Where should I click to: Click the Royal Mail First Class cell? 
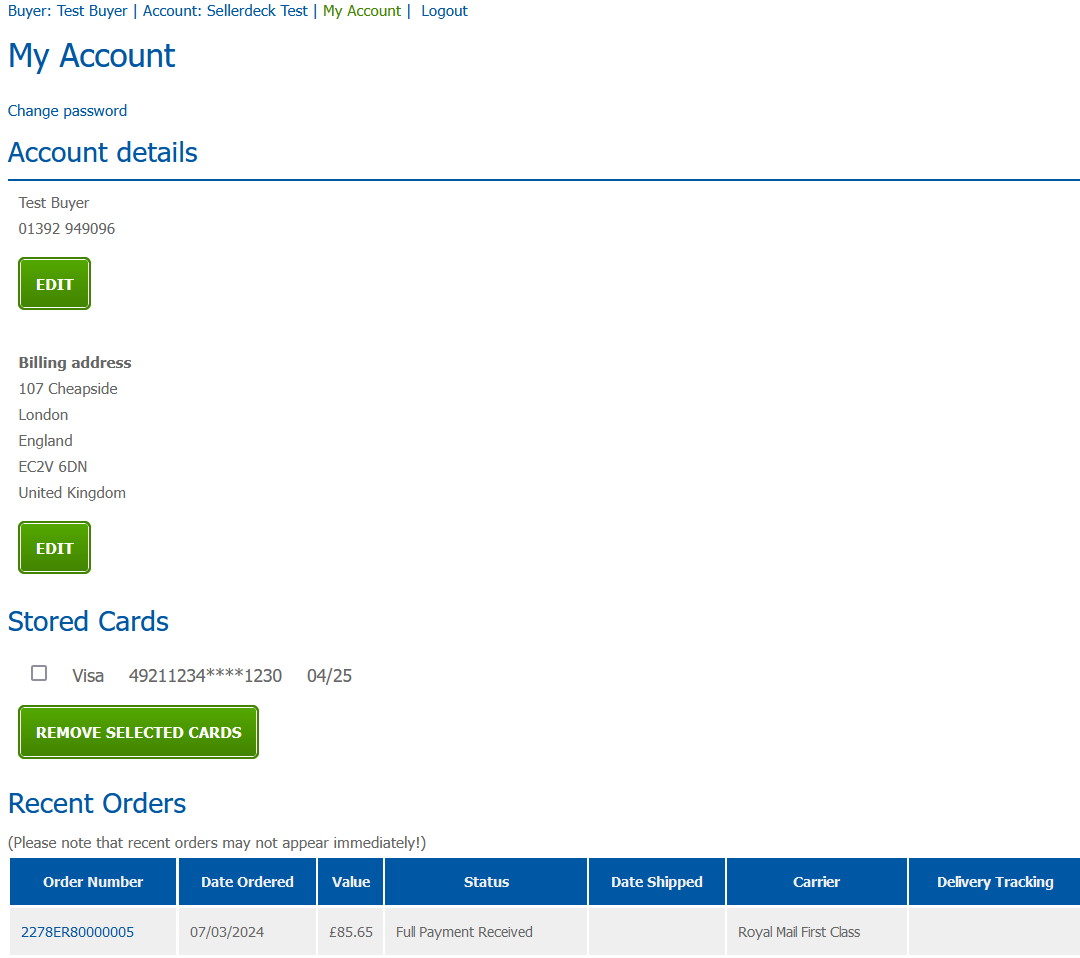(798, 932)
